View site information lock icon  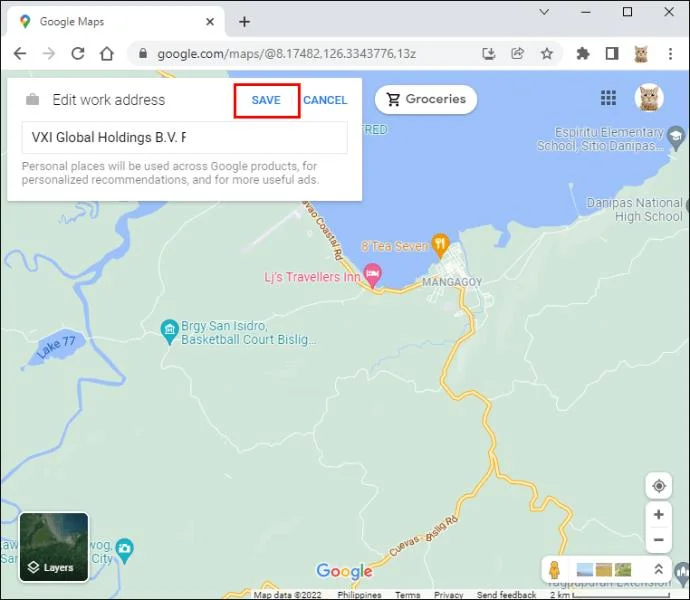pyautogui.click(x=143, y=53)
